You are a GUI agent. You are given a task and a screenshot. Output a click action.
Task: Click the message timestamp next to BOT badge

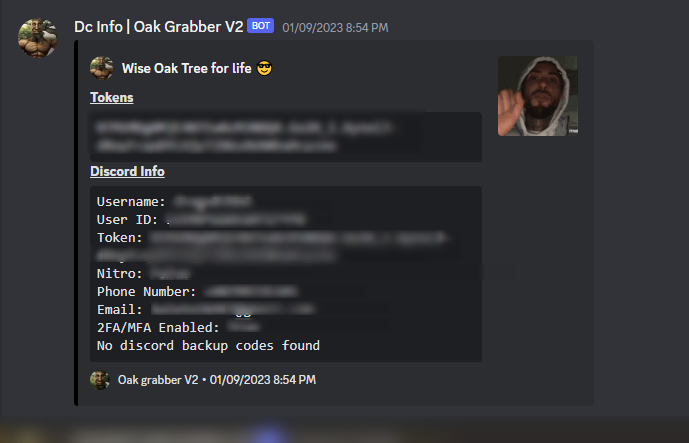[335, 28]
